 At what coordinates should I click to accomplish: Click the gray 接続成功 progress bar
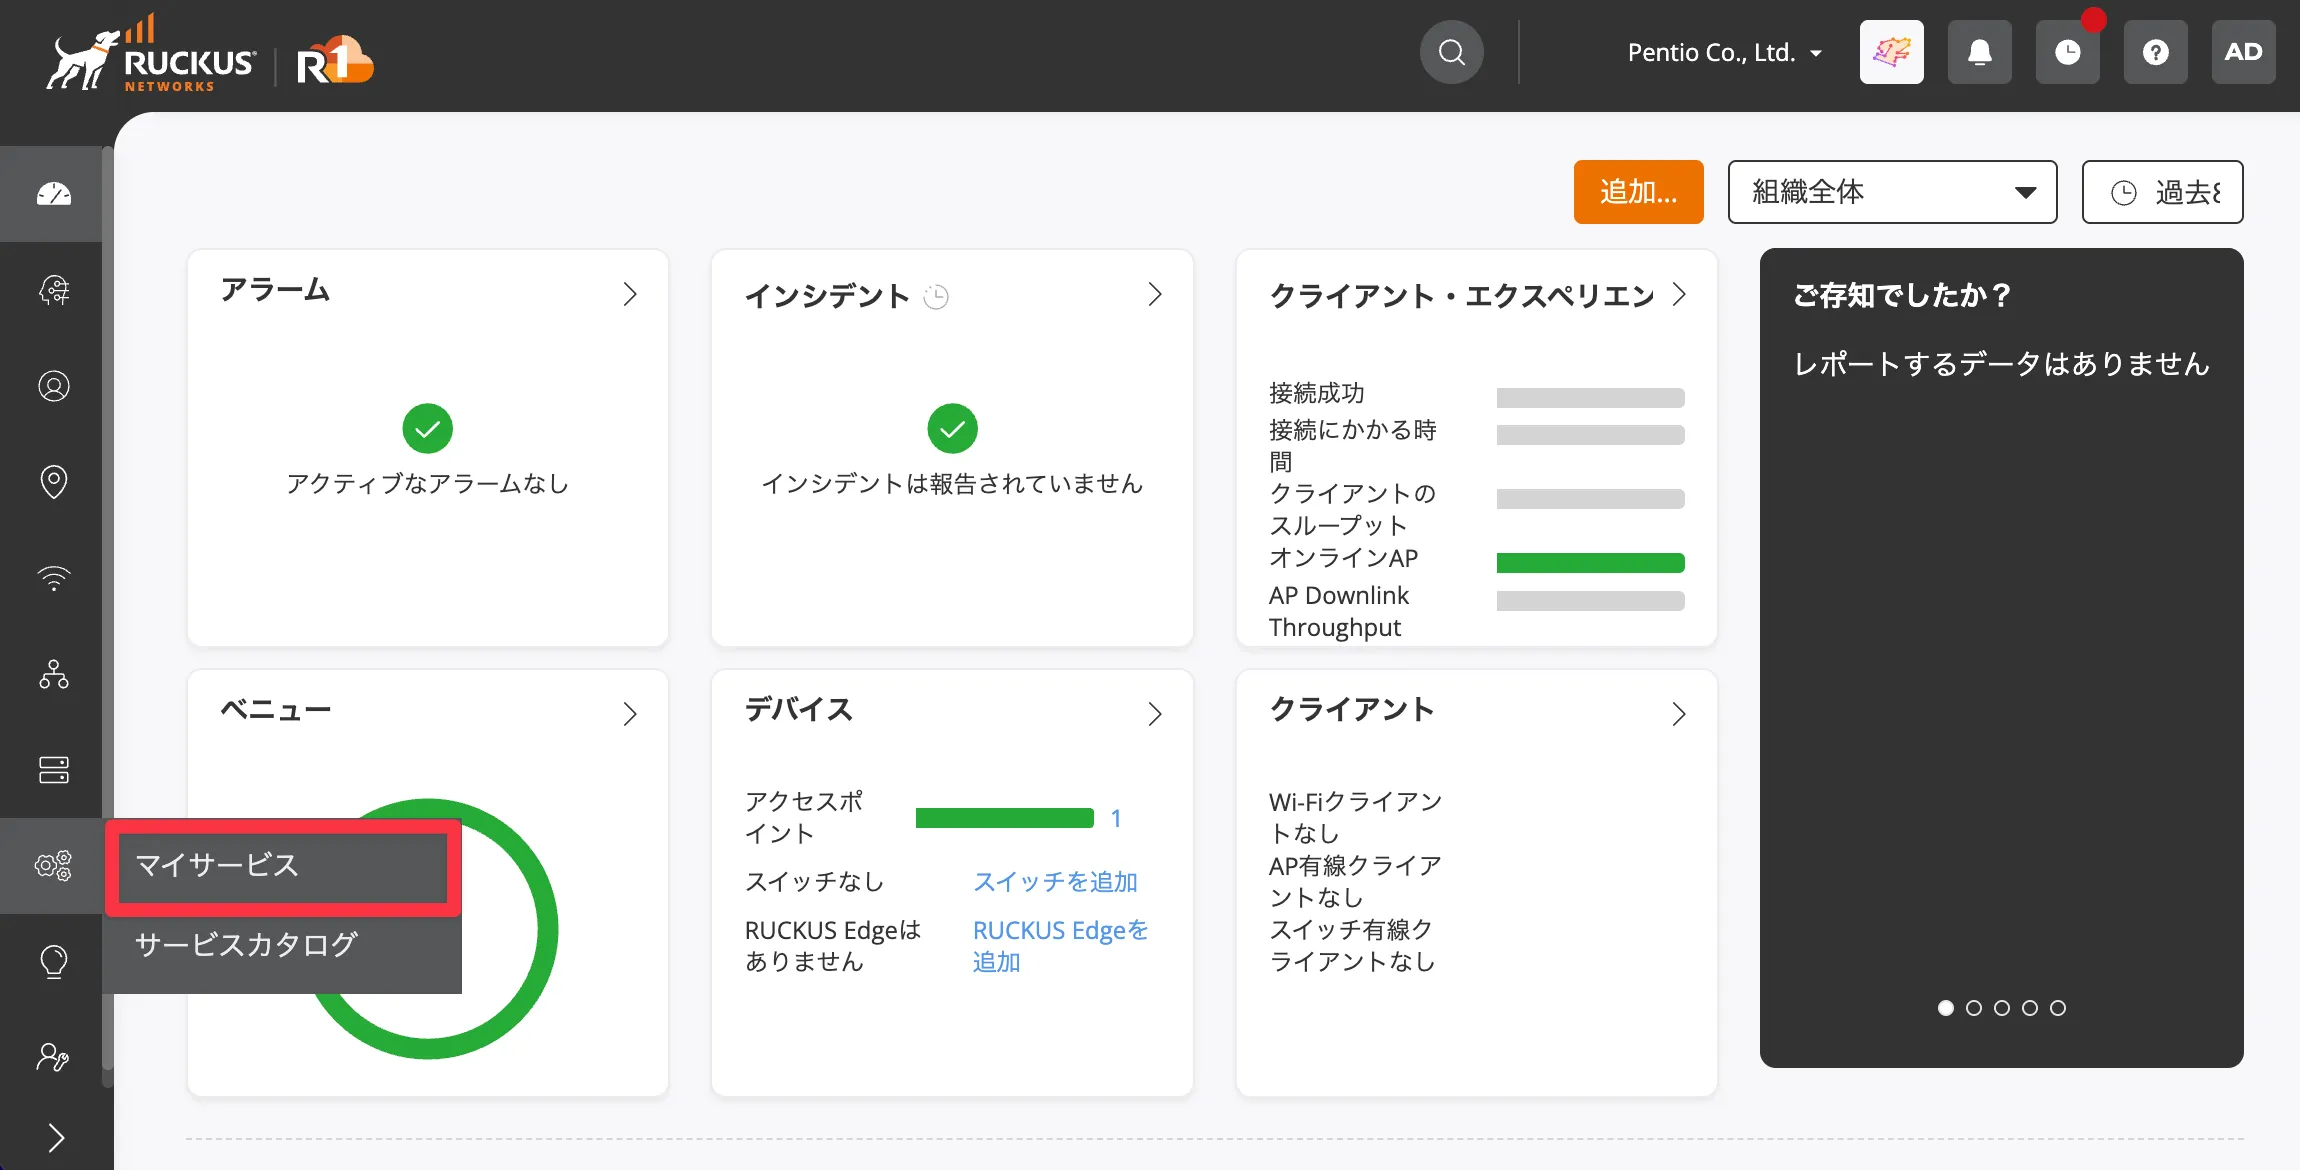(1590, 398)
